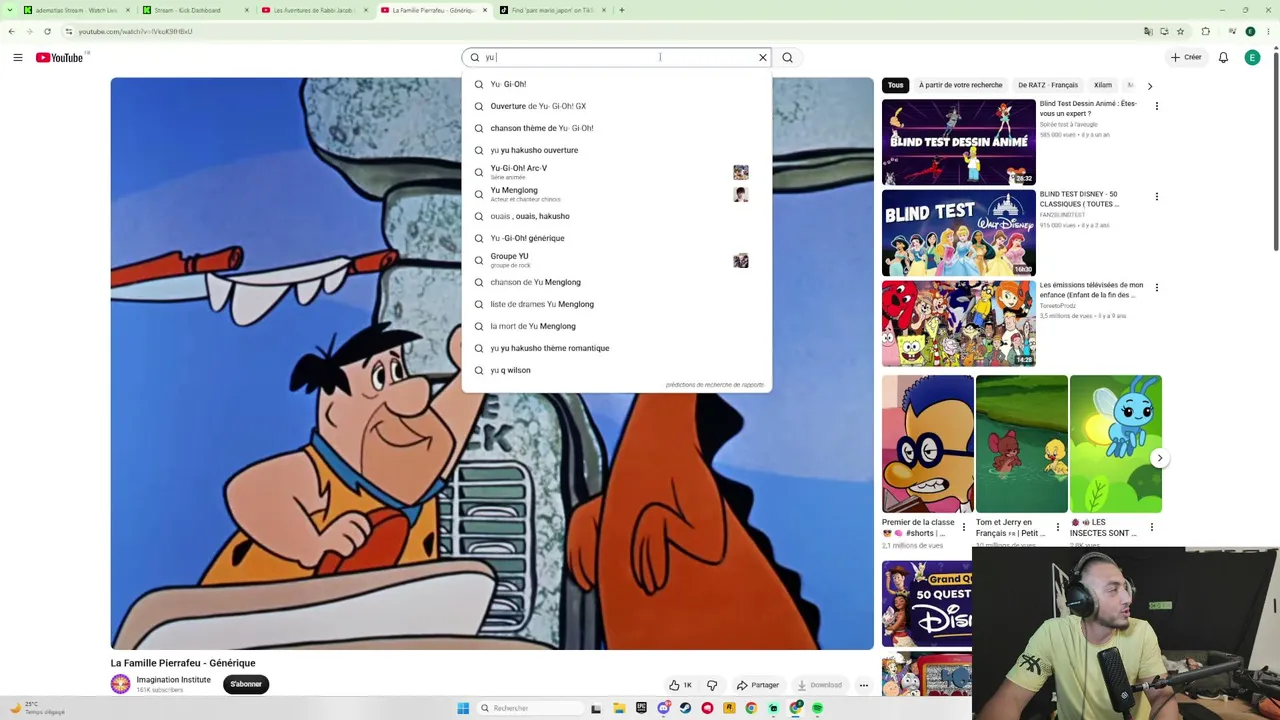Open Epic Games Launcher from taskbar
Image resolution: width=1280 pixels, height=720 pixels.
point(642,708)
